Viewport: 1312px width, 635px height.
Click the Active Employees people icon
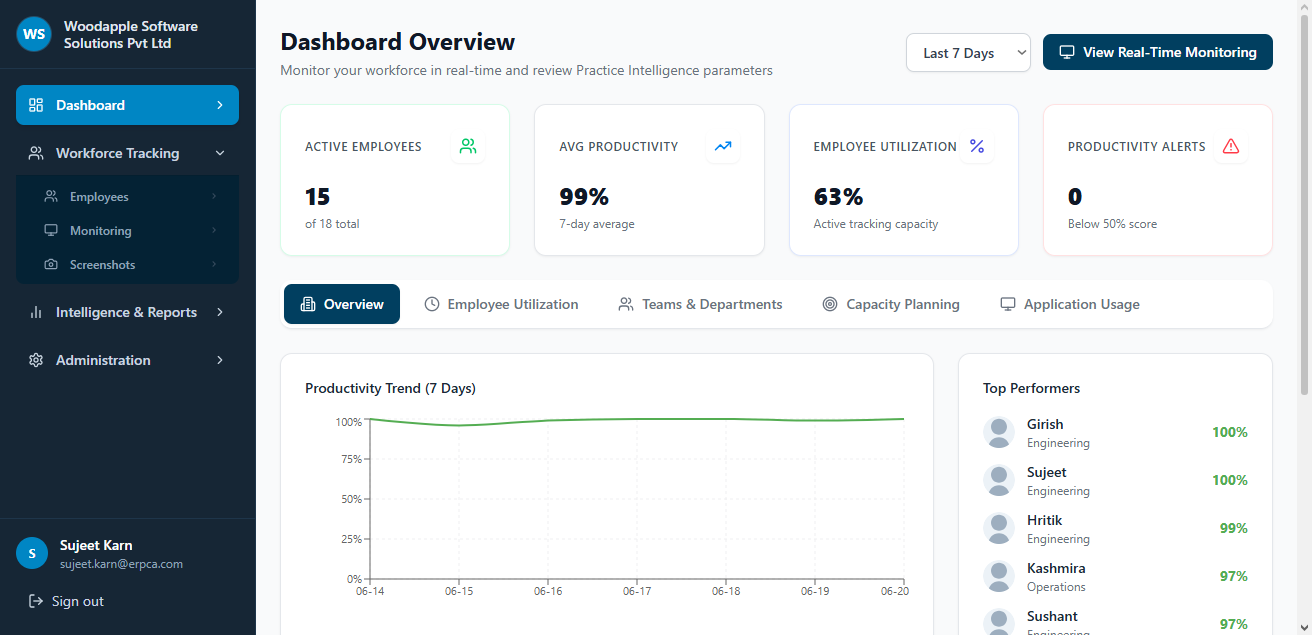468,146
